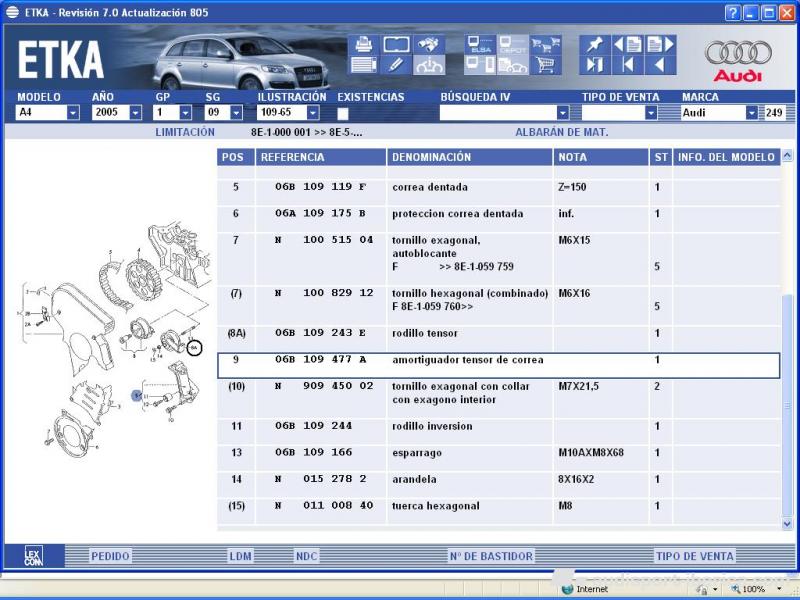Select the 'amortiguador tensor de correa' row
This screenshot has width=800, height=600.
tap(499, 365)
